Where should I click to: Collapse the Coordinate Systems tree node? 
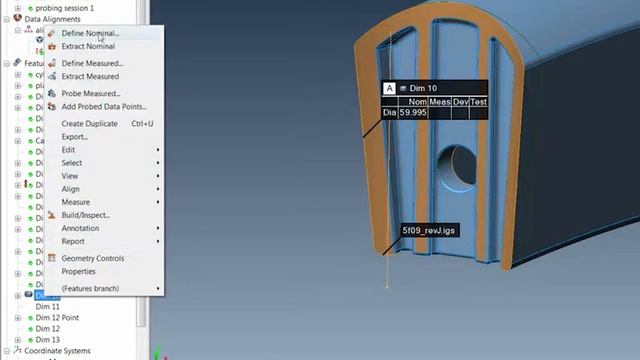7,351
